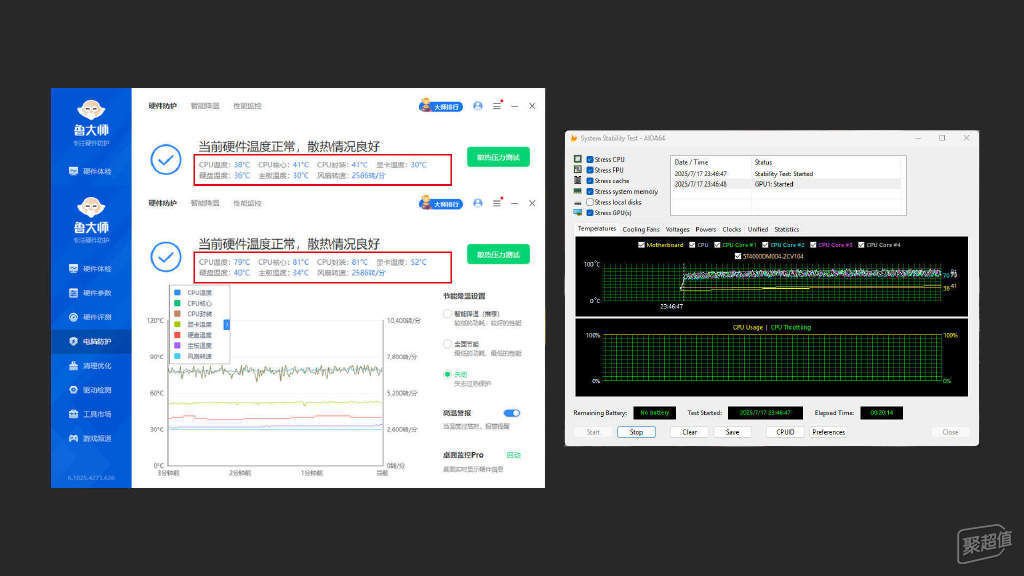Open 清理优化 in the Lu Dashi sidebar
The width and height of the screenshot is (1024, 576).
(91, 366)
